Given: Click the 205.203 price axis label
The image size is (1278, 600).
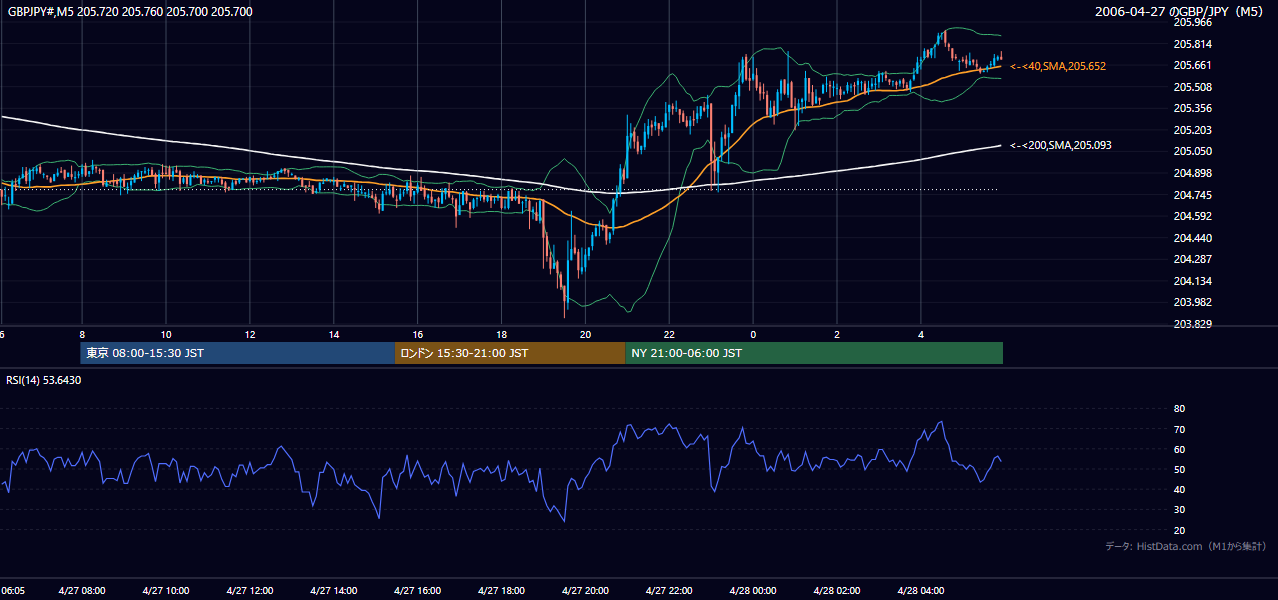Looking at the screenshot, I should [x=1193, y=130].
